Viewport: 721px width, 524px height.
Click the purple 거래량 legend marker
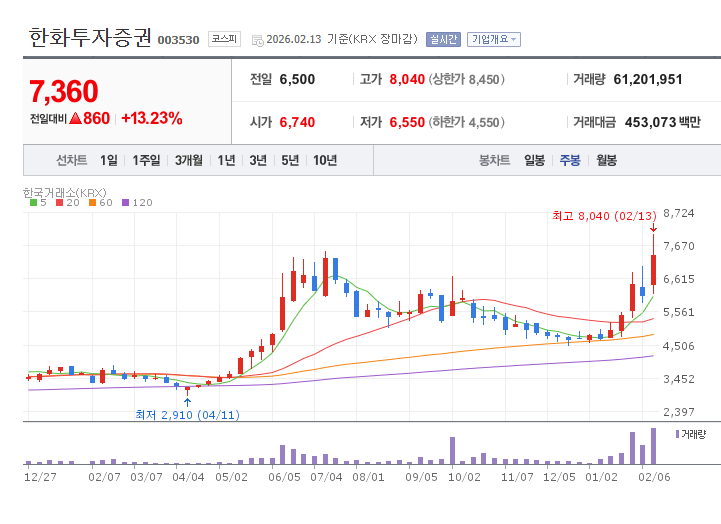677,434
